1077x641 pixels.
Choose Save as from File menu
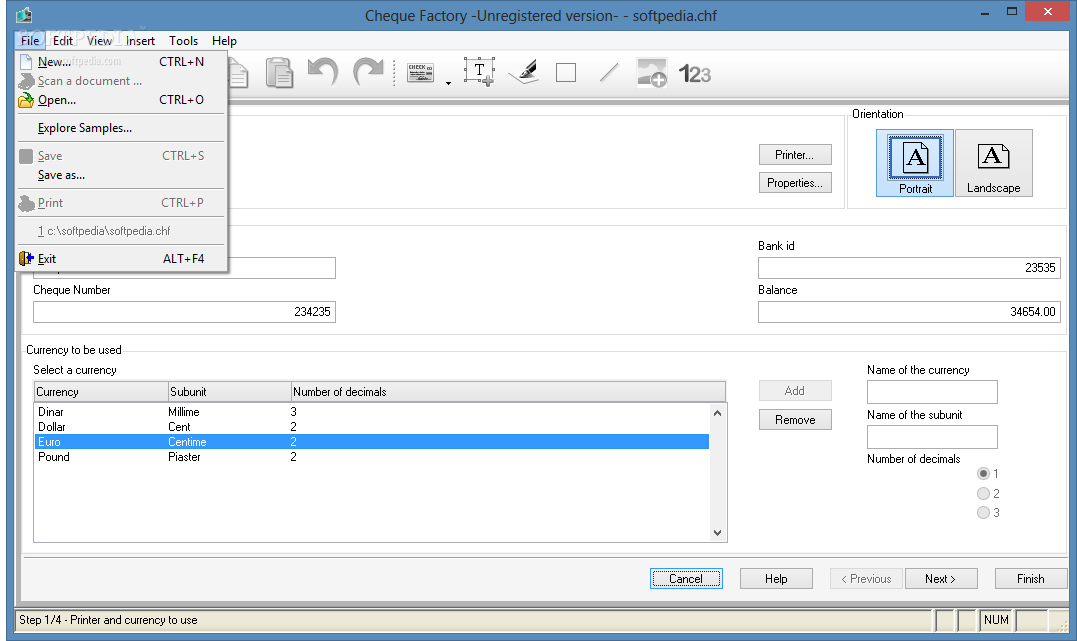tap(122, 175)
